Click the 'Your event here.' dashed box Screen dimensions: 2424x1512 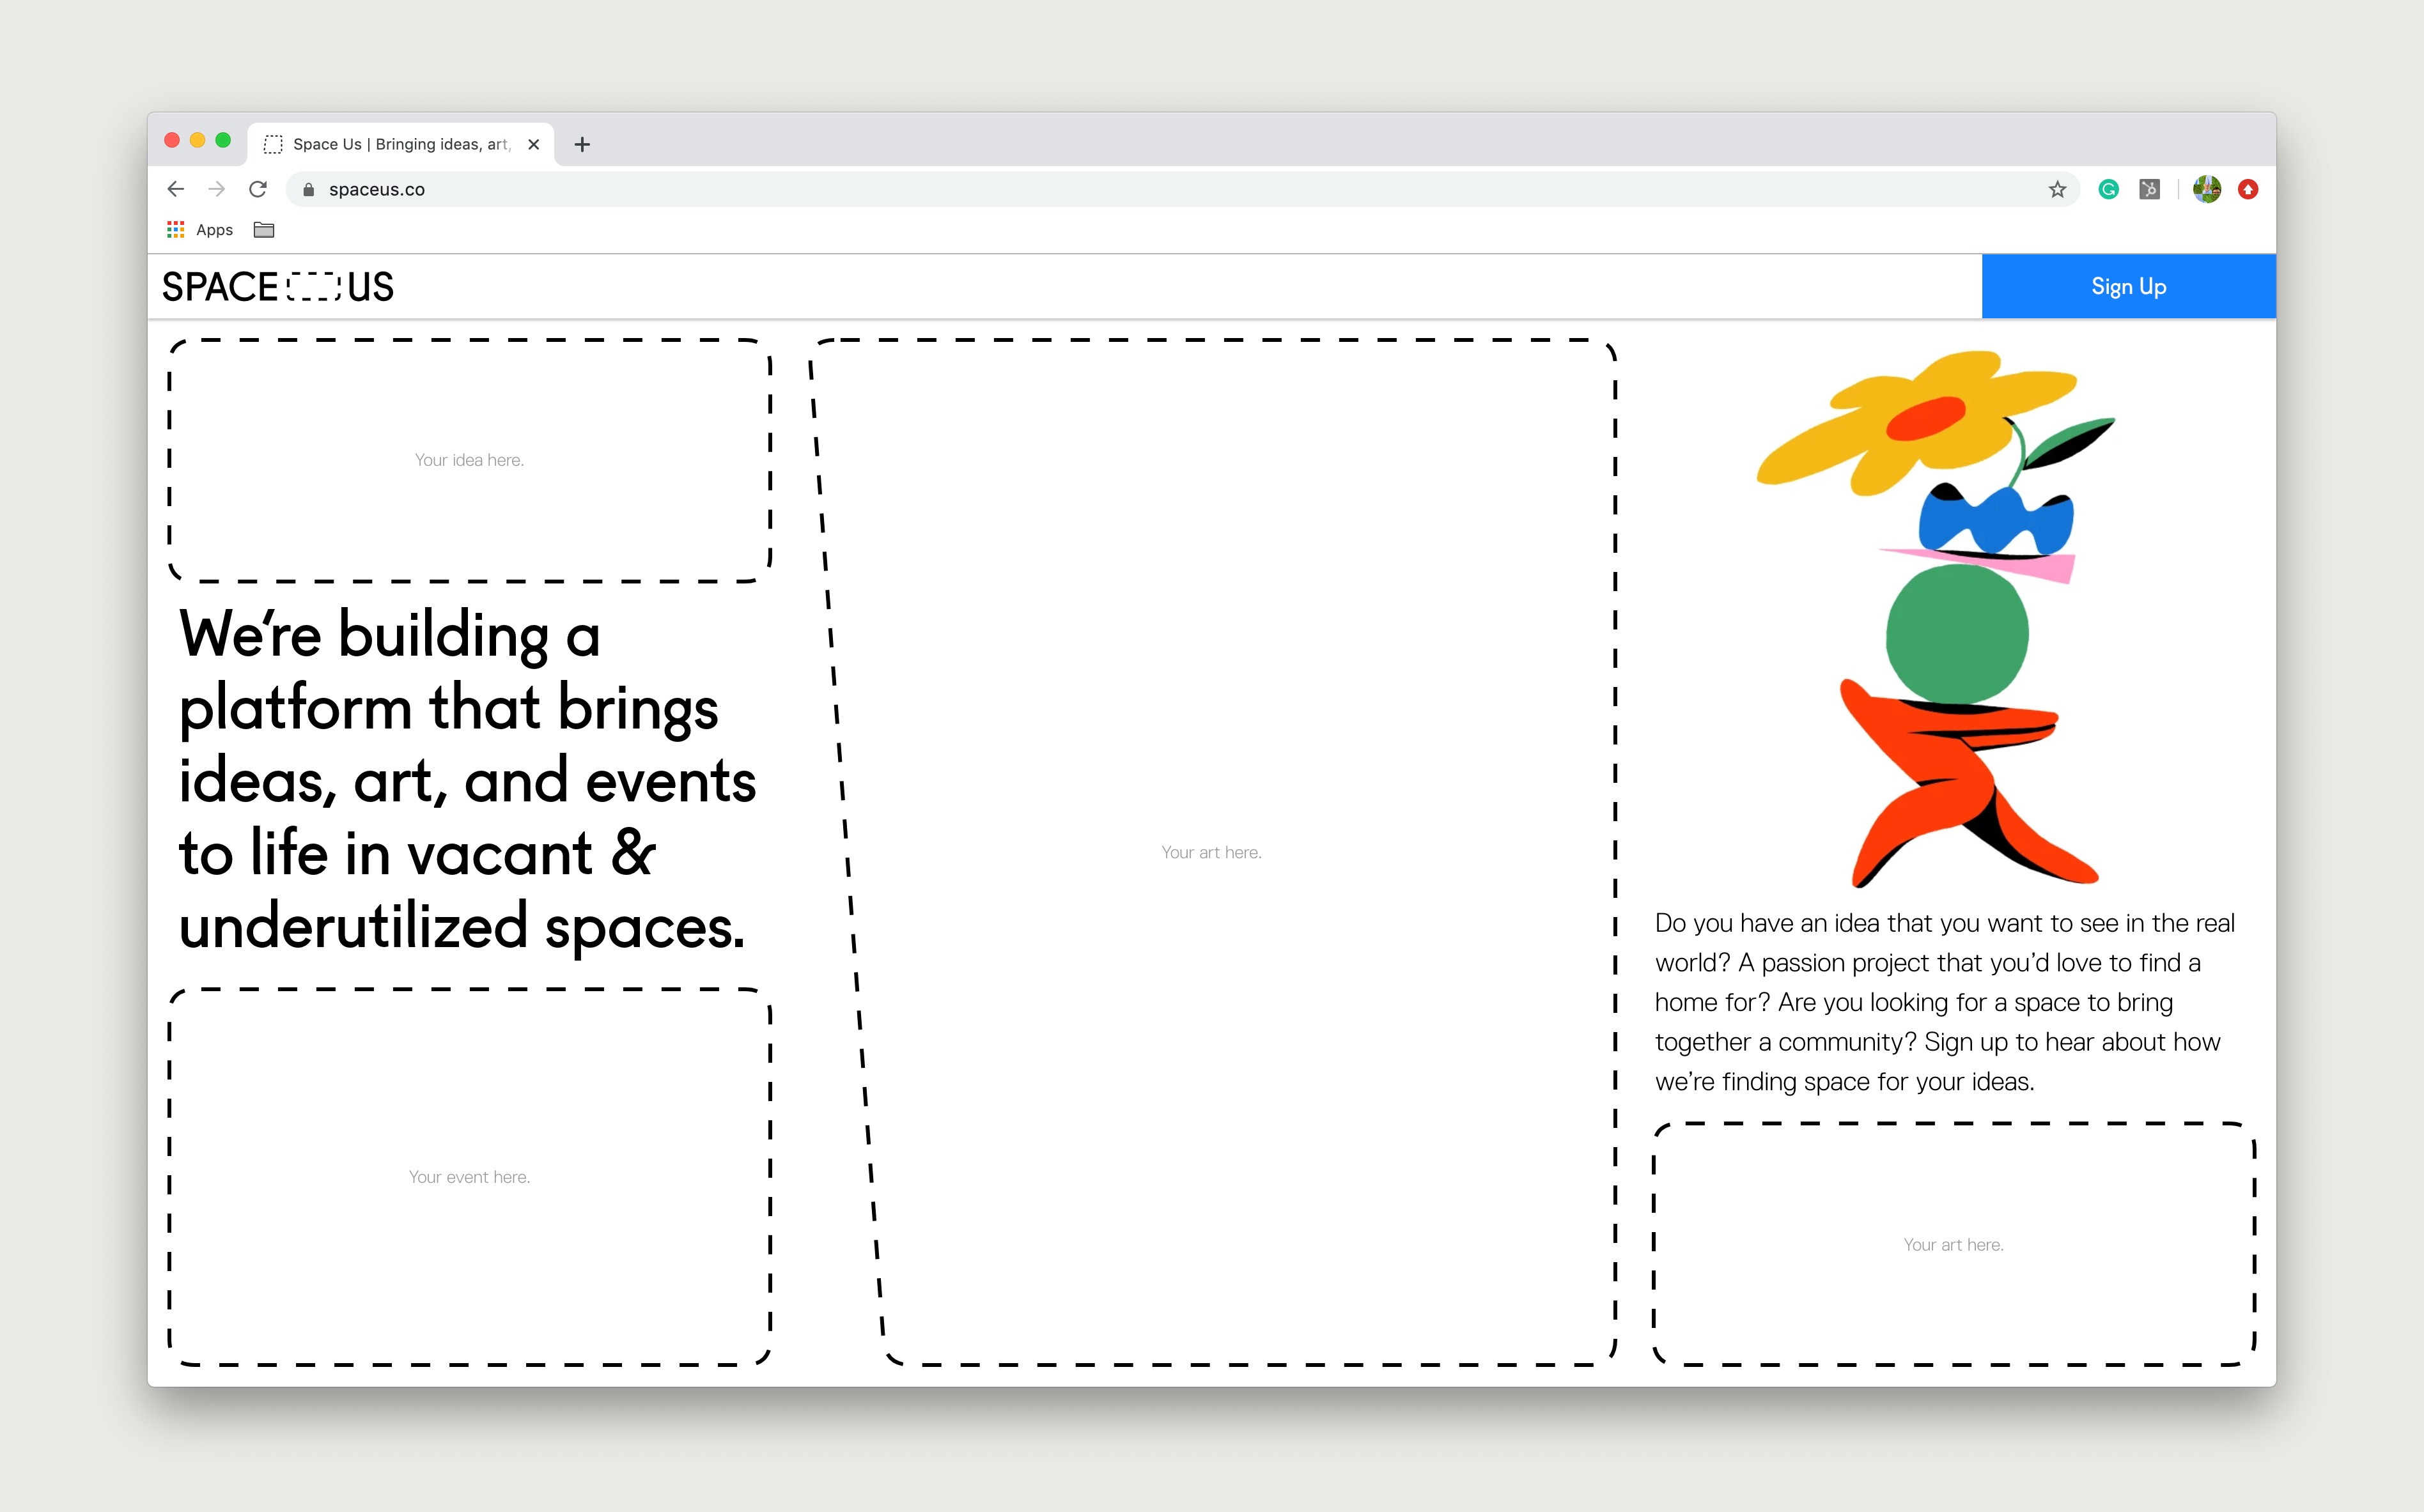[x=470, y=1177]
